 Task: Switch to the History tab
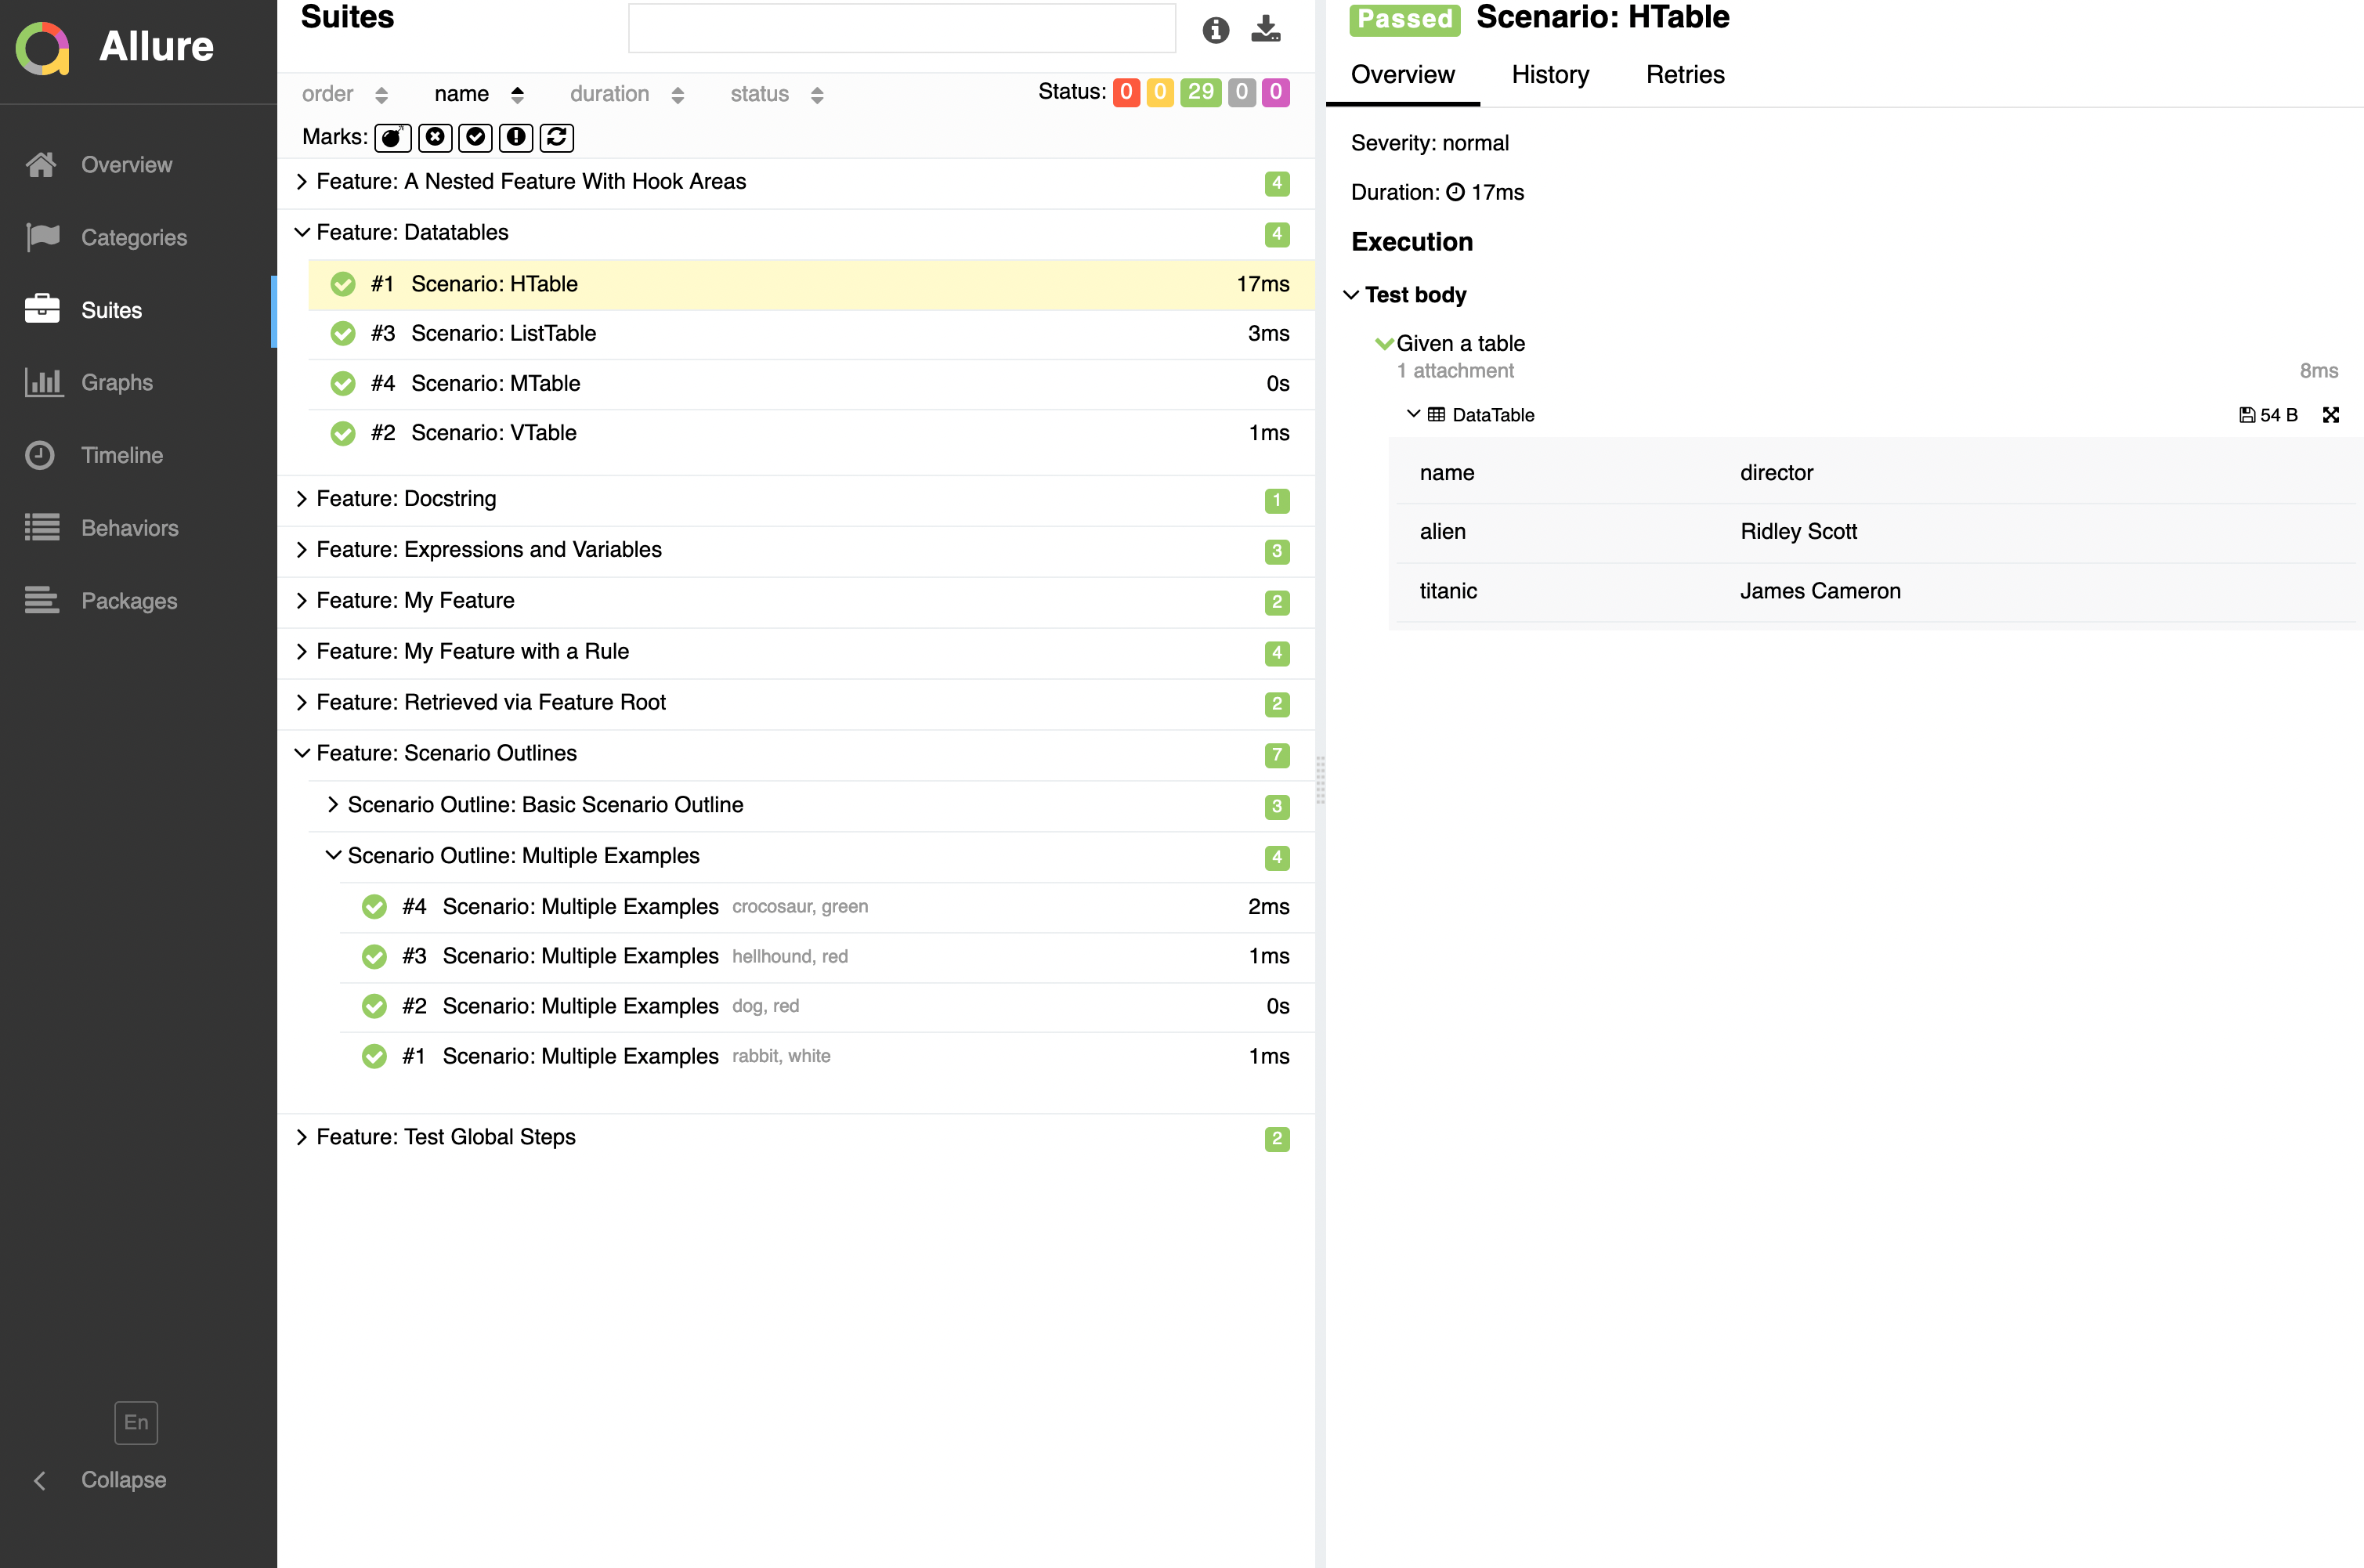pos(1550,75)
